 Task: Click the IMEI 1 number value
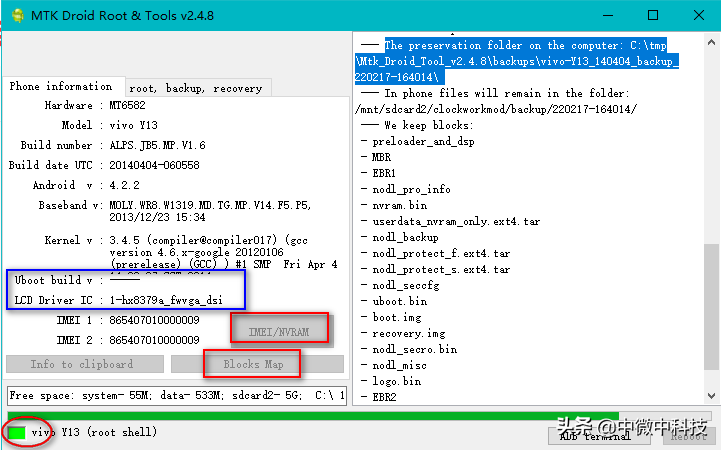click(154, 320)
